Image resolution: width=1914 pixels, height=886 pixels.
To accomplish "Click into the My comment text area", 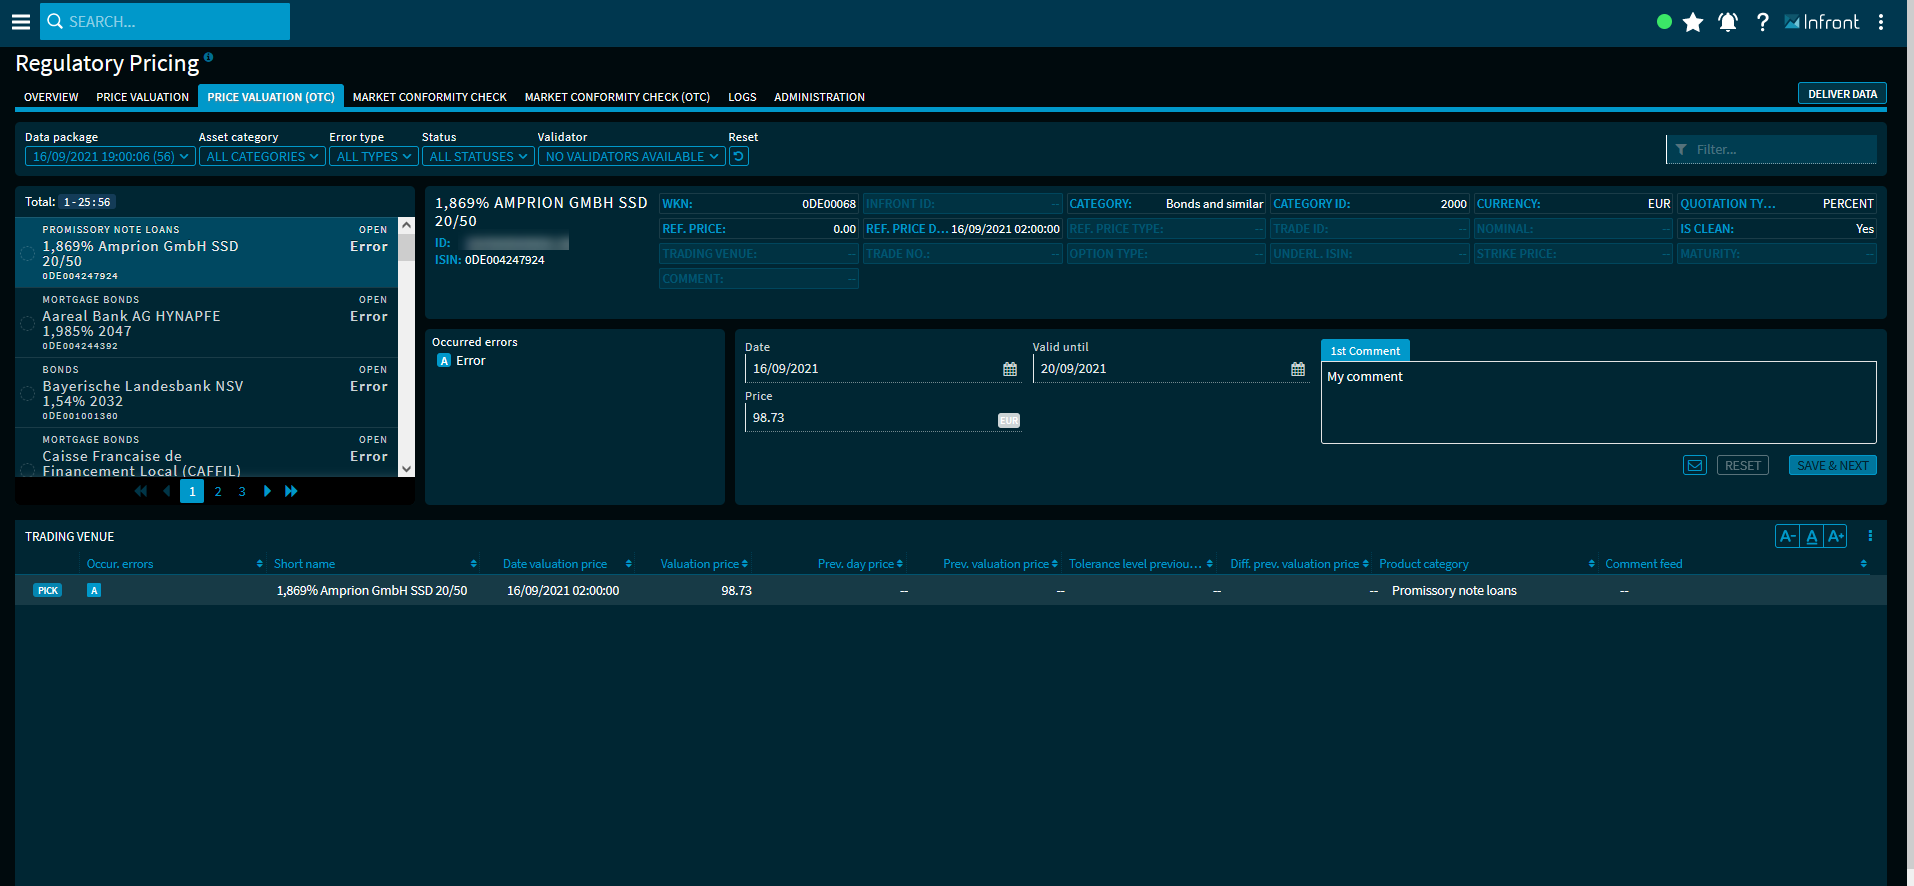I will [1598, 402].
